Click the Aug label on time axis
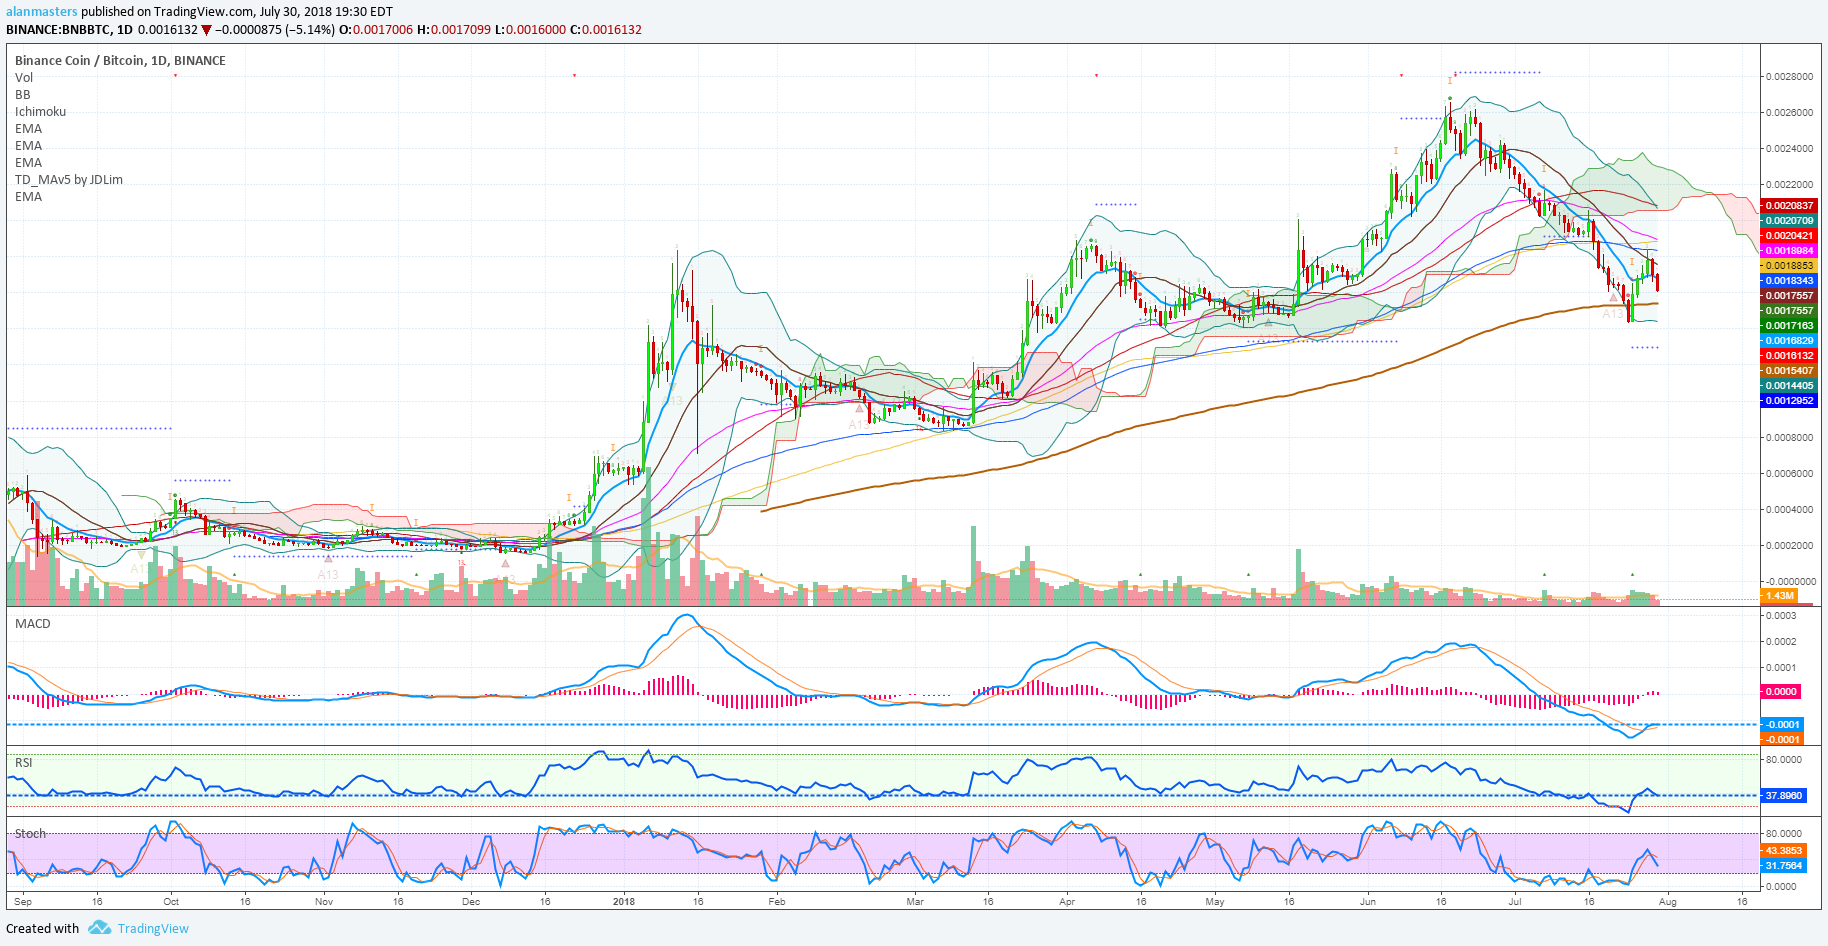 tap(1668, 902)
